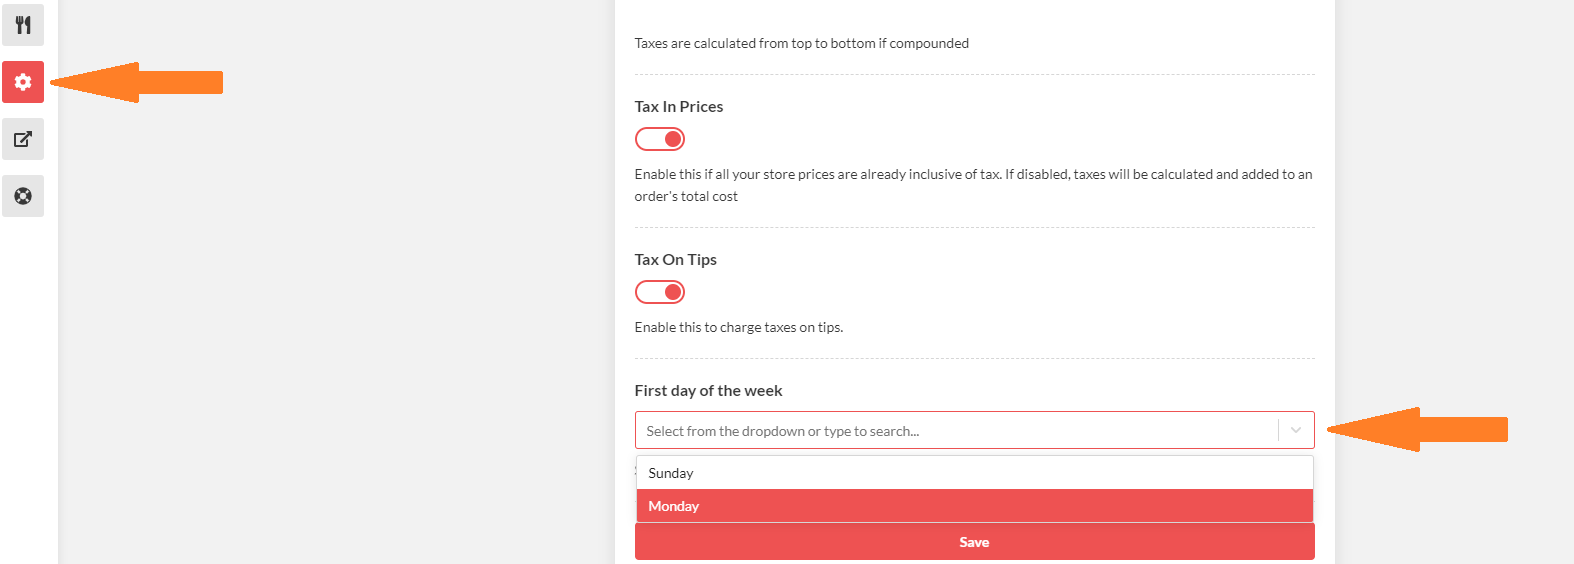Open the external link sidebar icon

[x=23, y=139]
